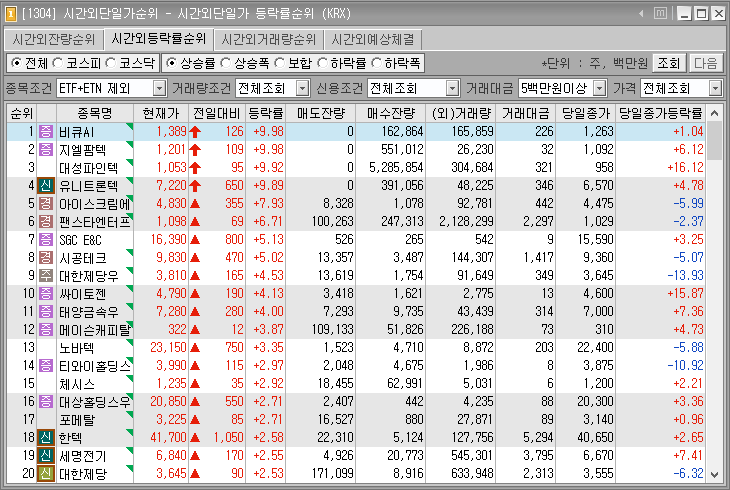Click the 매도잔량 column header
The height and width of the screenshot is (490, 730).
pos(321,113)
